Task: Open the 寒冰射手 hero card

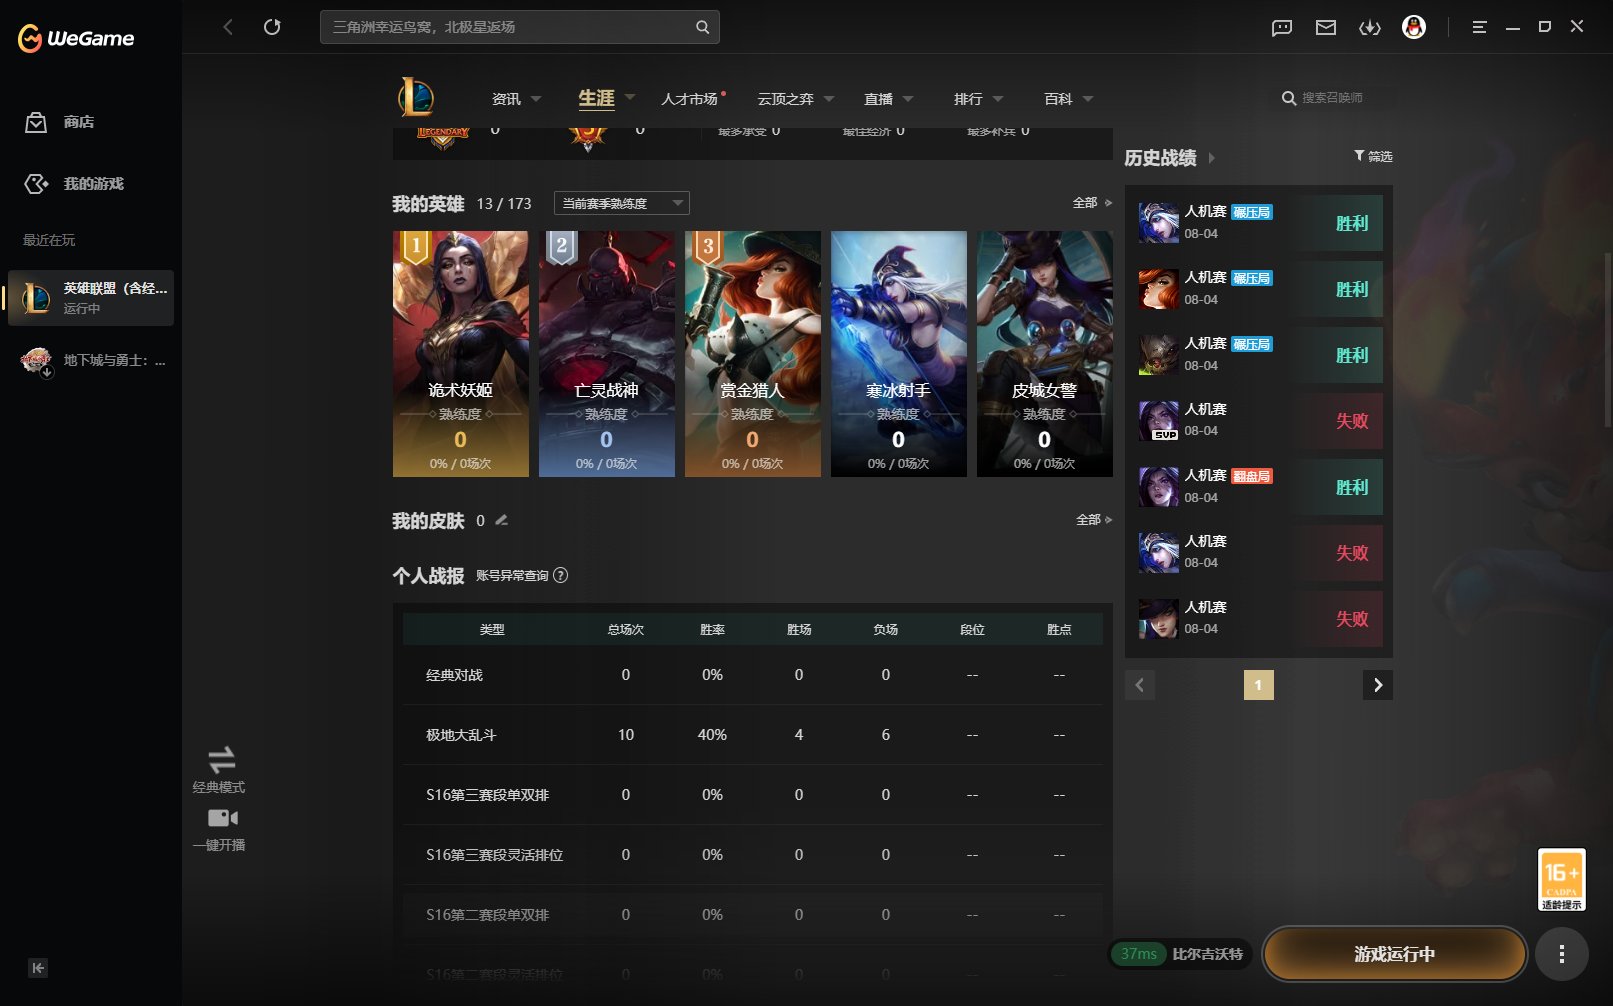Action: [x=899, y=354]
